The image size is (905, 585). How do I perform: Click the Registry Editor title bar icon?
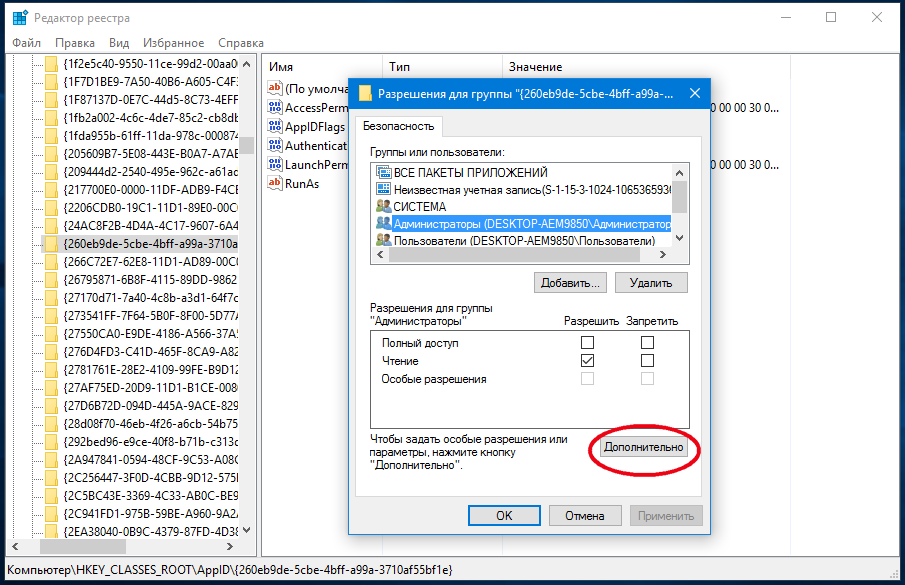[20, 17]
